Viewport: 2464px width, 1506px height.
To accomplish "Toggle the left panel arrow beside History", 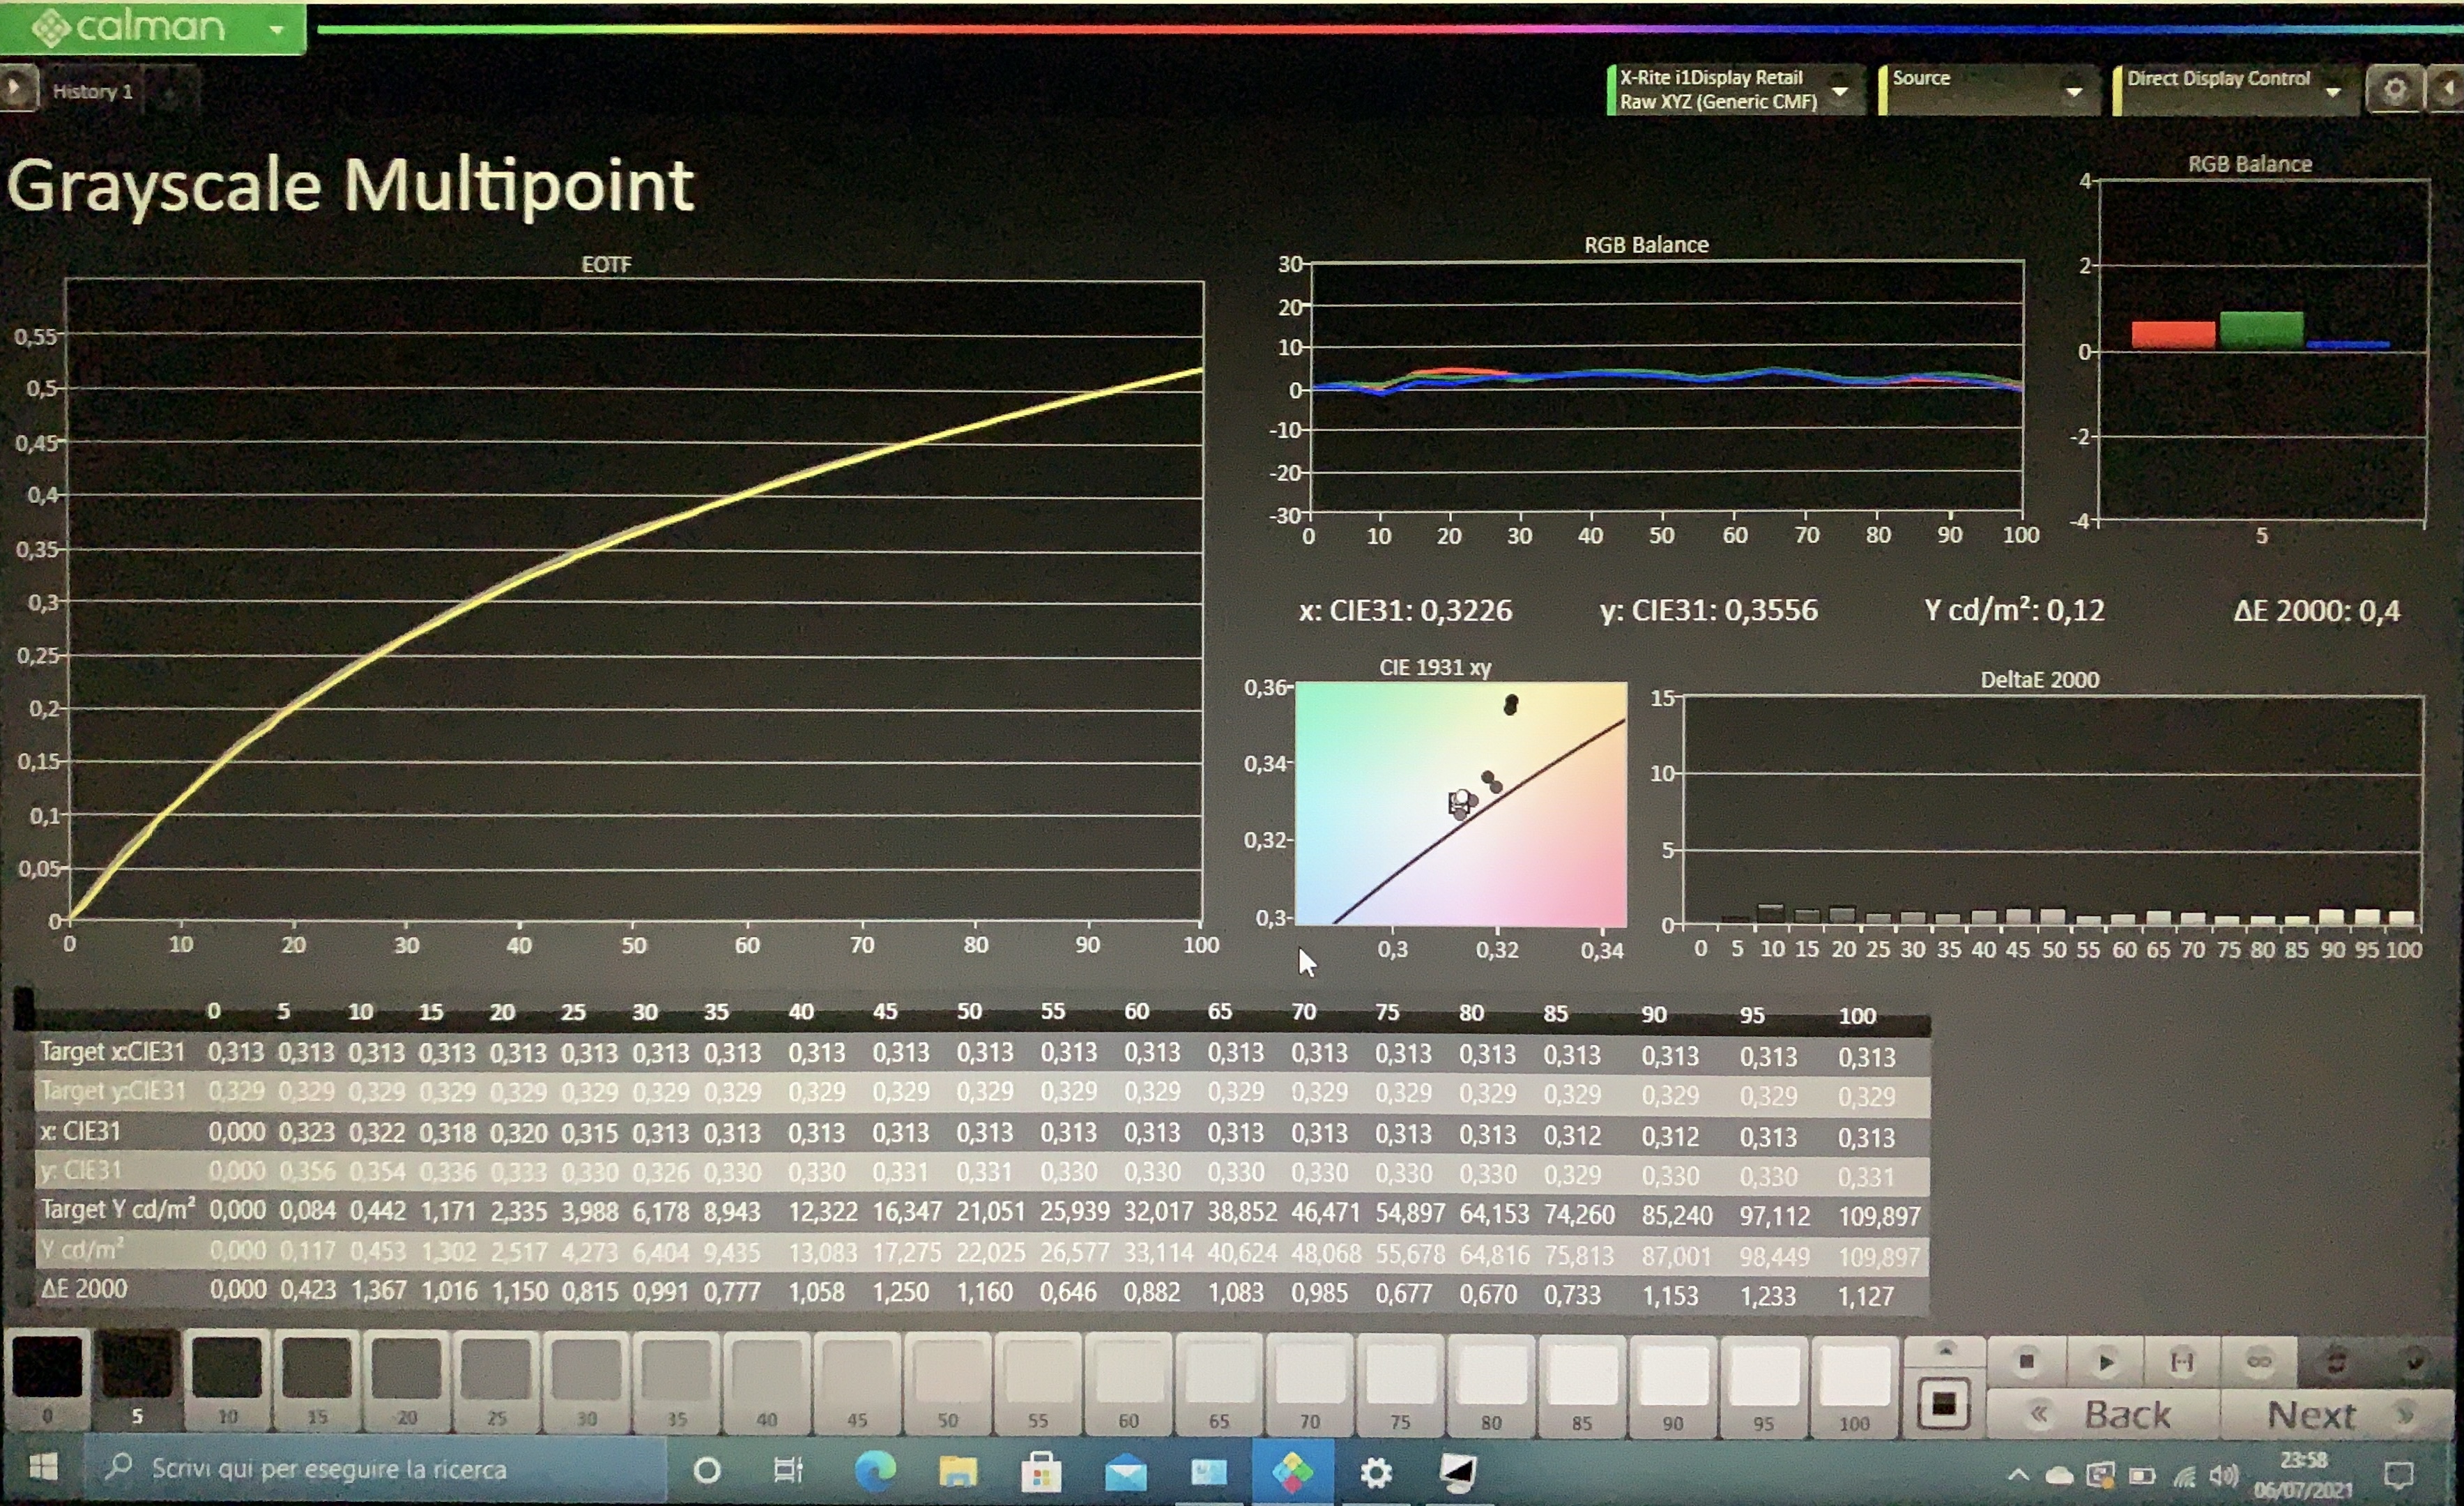I will [15, 89].
